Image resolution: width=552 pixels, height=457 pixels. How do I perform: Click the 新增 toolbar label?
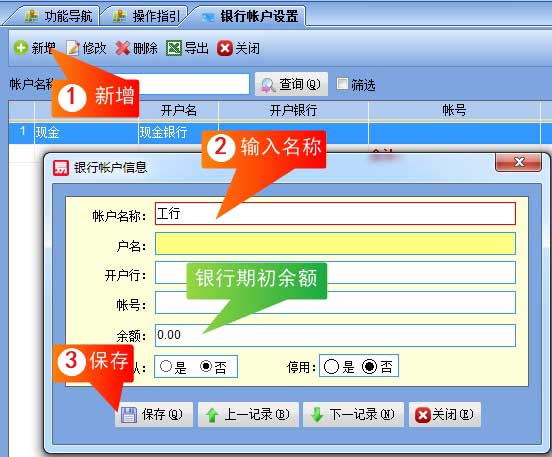[43, 48]
